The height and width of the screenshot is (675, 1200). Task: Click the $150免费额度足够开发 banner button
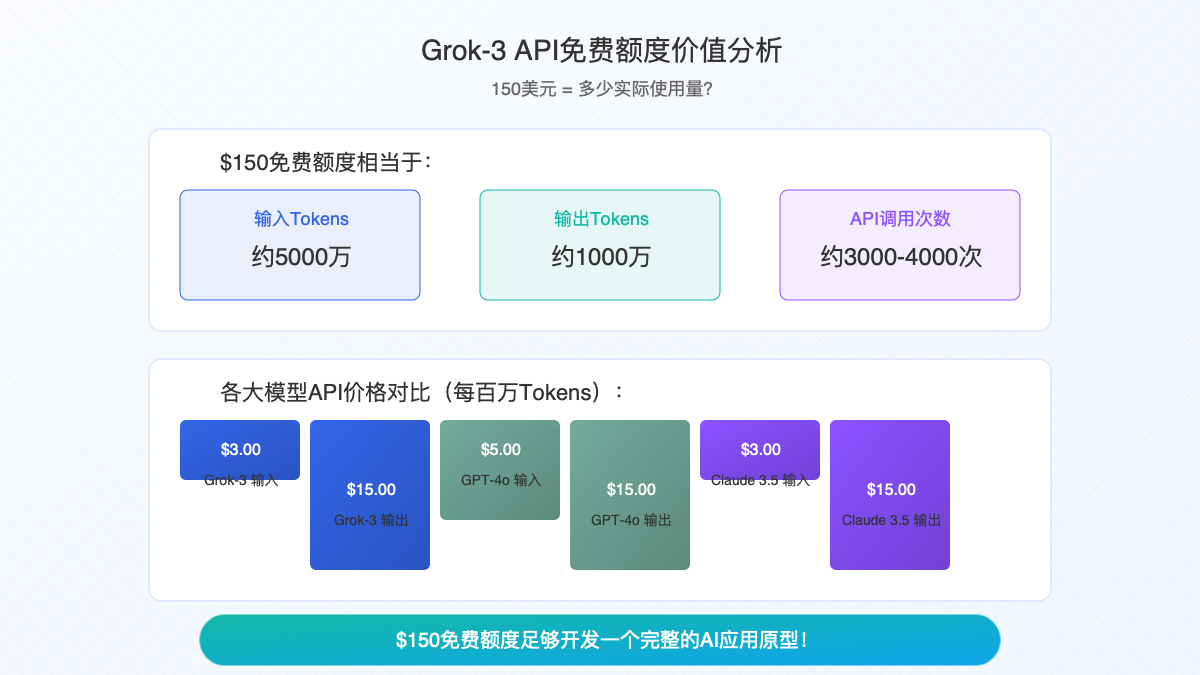600,640
